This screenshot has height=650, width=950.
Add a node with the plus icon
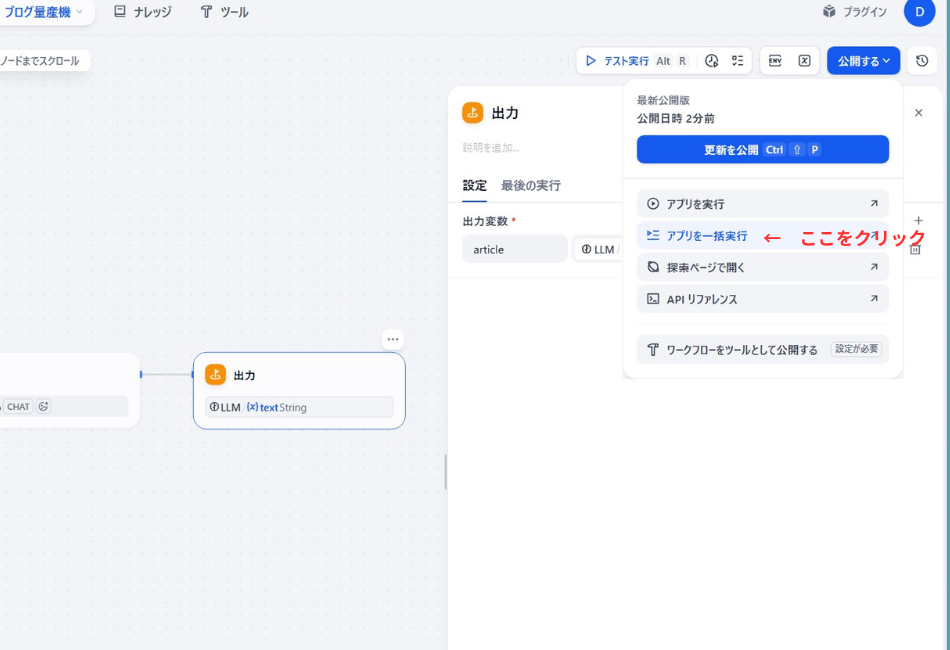pos(918,219)
